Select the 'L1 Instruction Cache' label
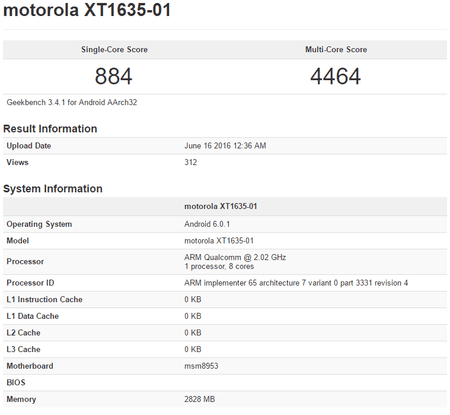Viewport: 450px width, 415px height. point(44,299)
